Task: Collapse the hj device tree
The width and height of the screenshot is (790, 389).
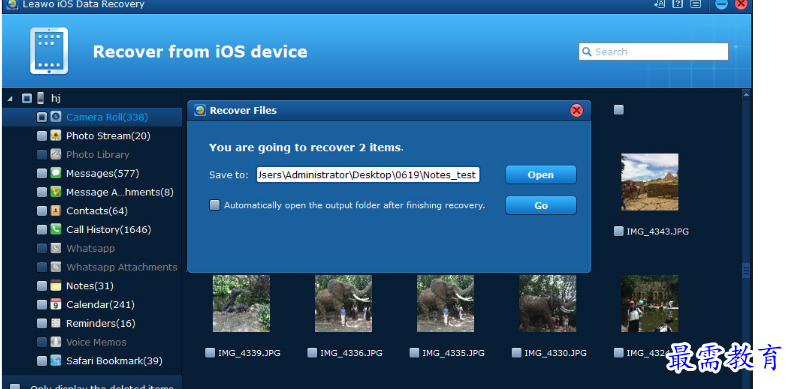Action: click(11, 99)
